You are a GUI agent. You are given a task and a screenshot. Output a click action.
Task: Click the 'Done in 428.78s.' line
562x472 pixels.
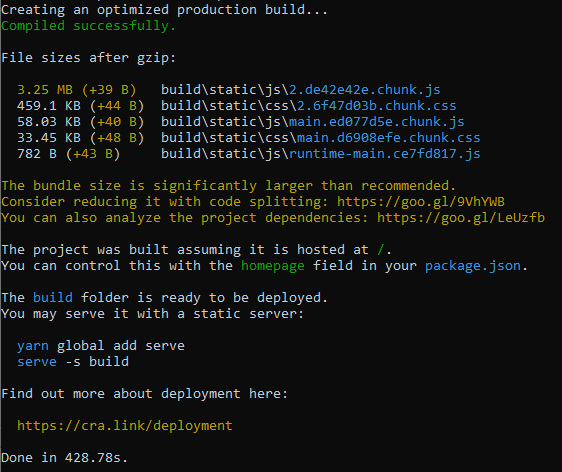pyautogui.click(x=65, y=458)
